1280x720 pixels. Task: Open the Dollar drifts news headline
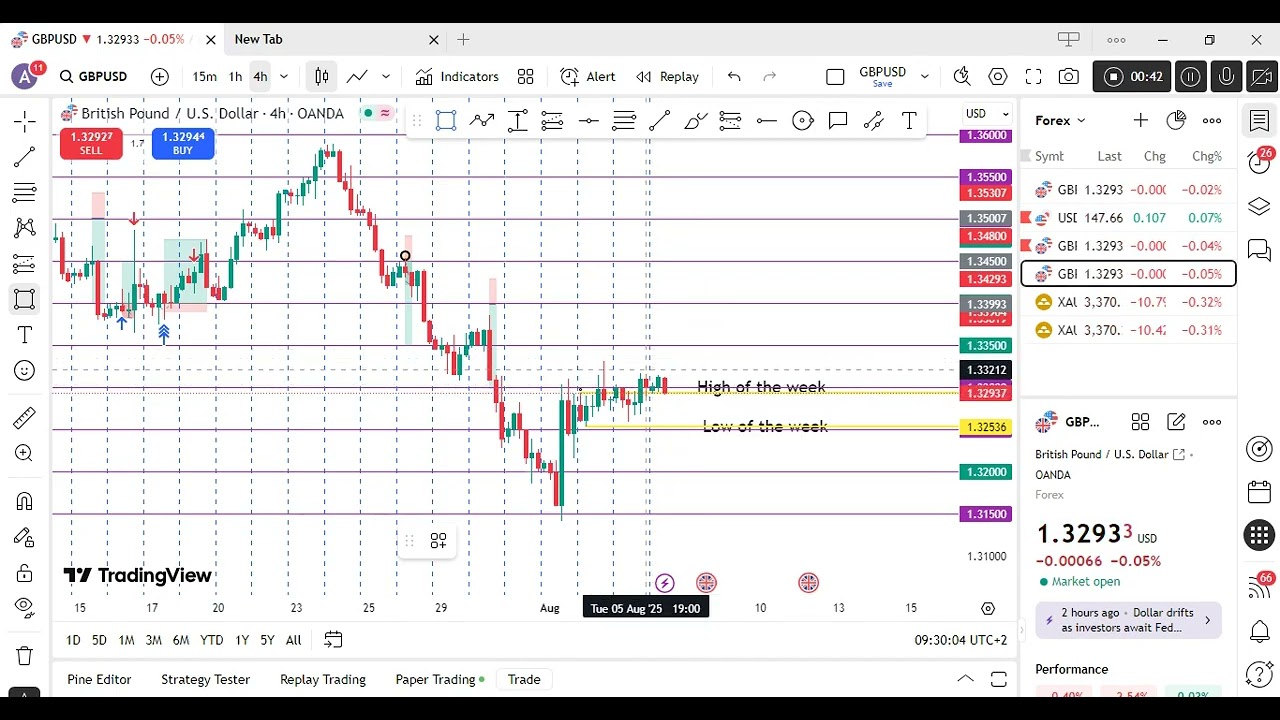(1128, 620)
